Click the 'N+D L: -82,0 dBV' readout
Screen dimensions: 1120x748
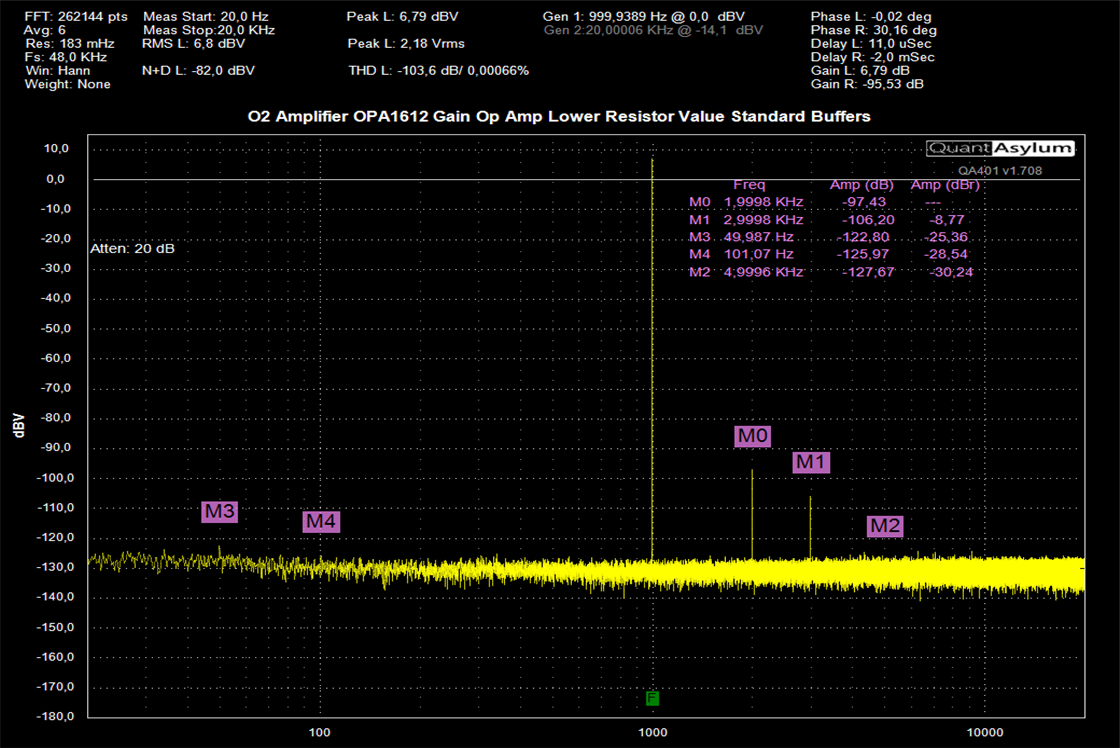click(x=199, y=71)
